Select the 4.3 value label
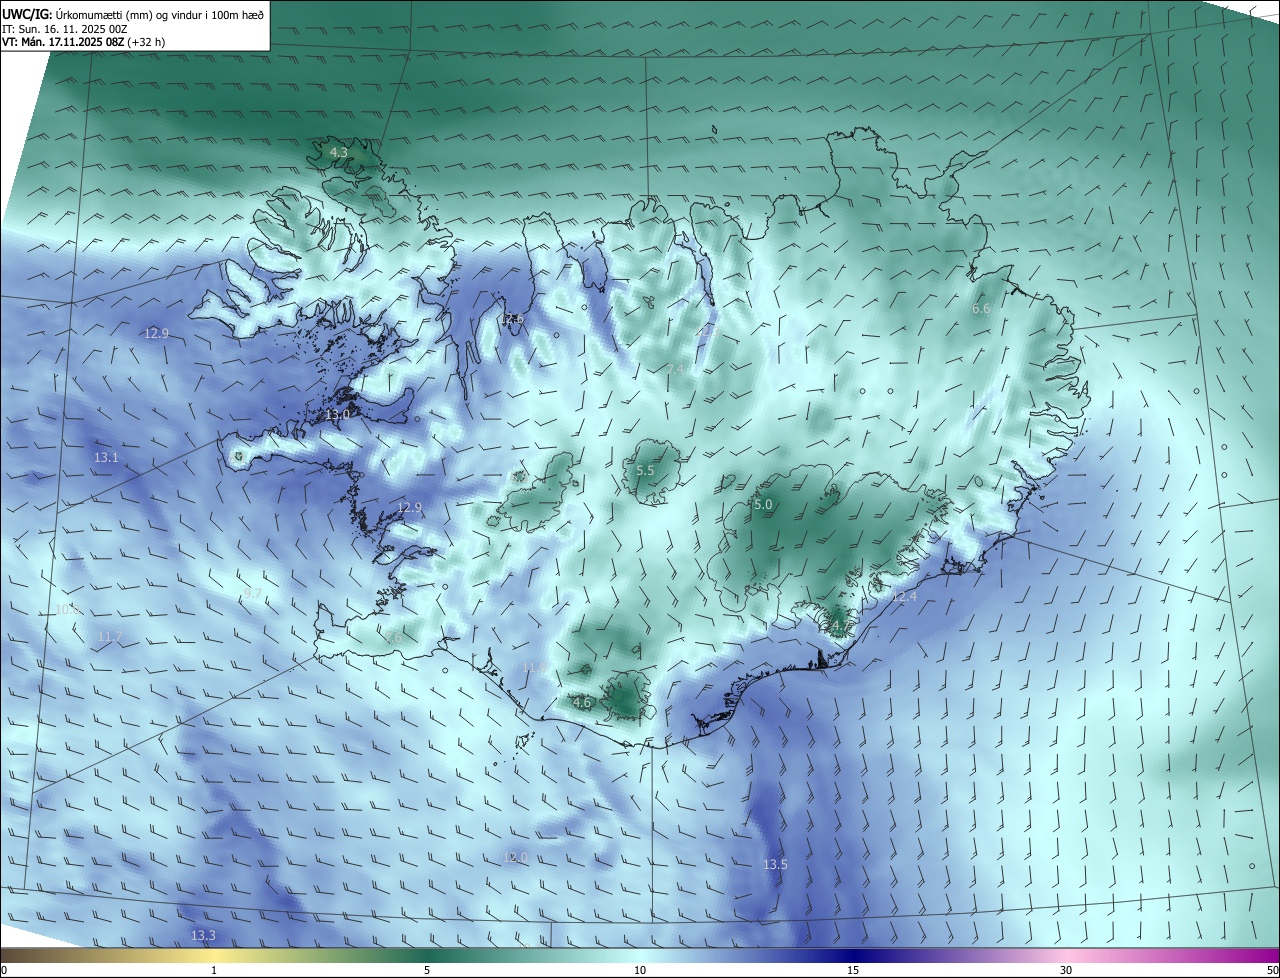 click(339, 152)
